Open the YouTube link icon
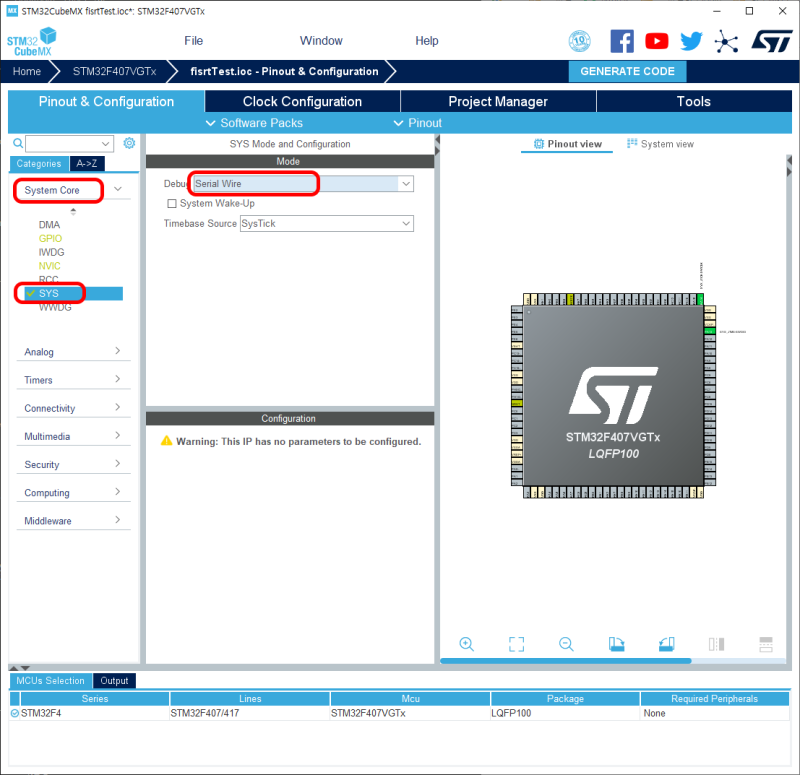 click(657, 41)
